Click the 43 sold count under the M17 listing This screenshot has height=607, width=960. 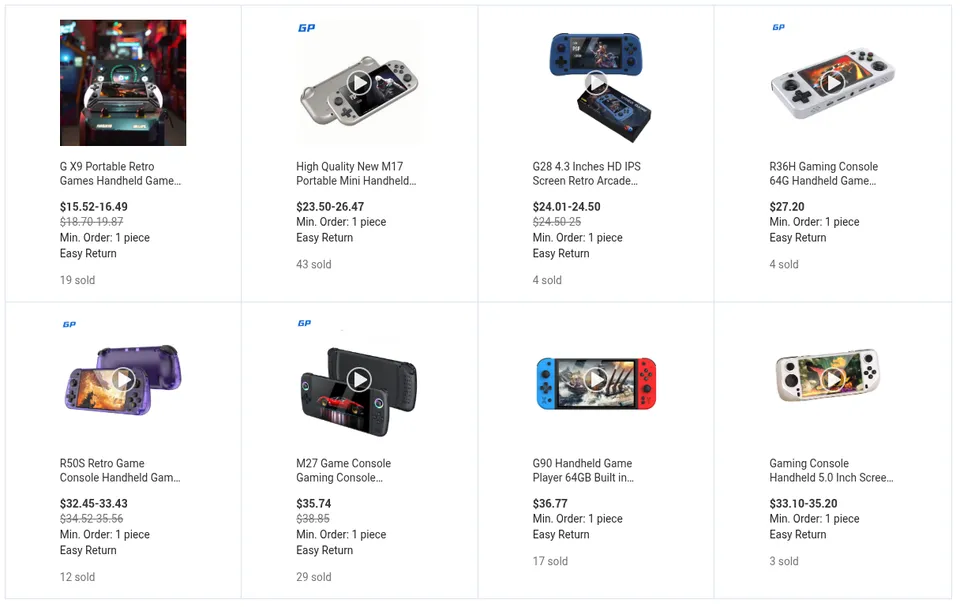click(x=312, y=264)
